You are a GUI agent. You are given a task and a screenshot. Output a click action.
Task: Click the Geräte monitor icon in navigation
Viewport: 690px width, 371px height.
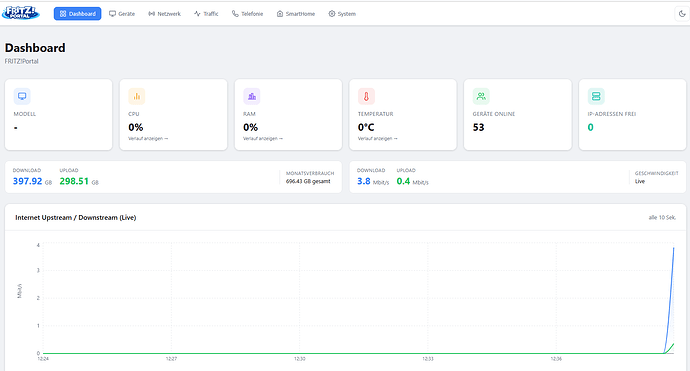click(x=113, y=14)
